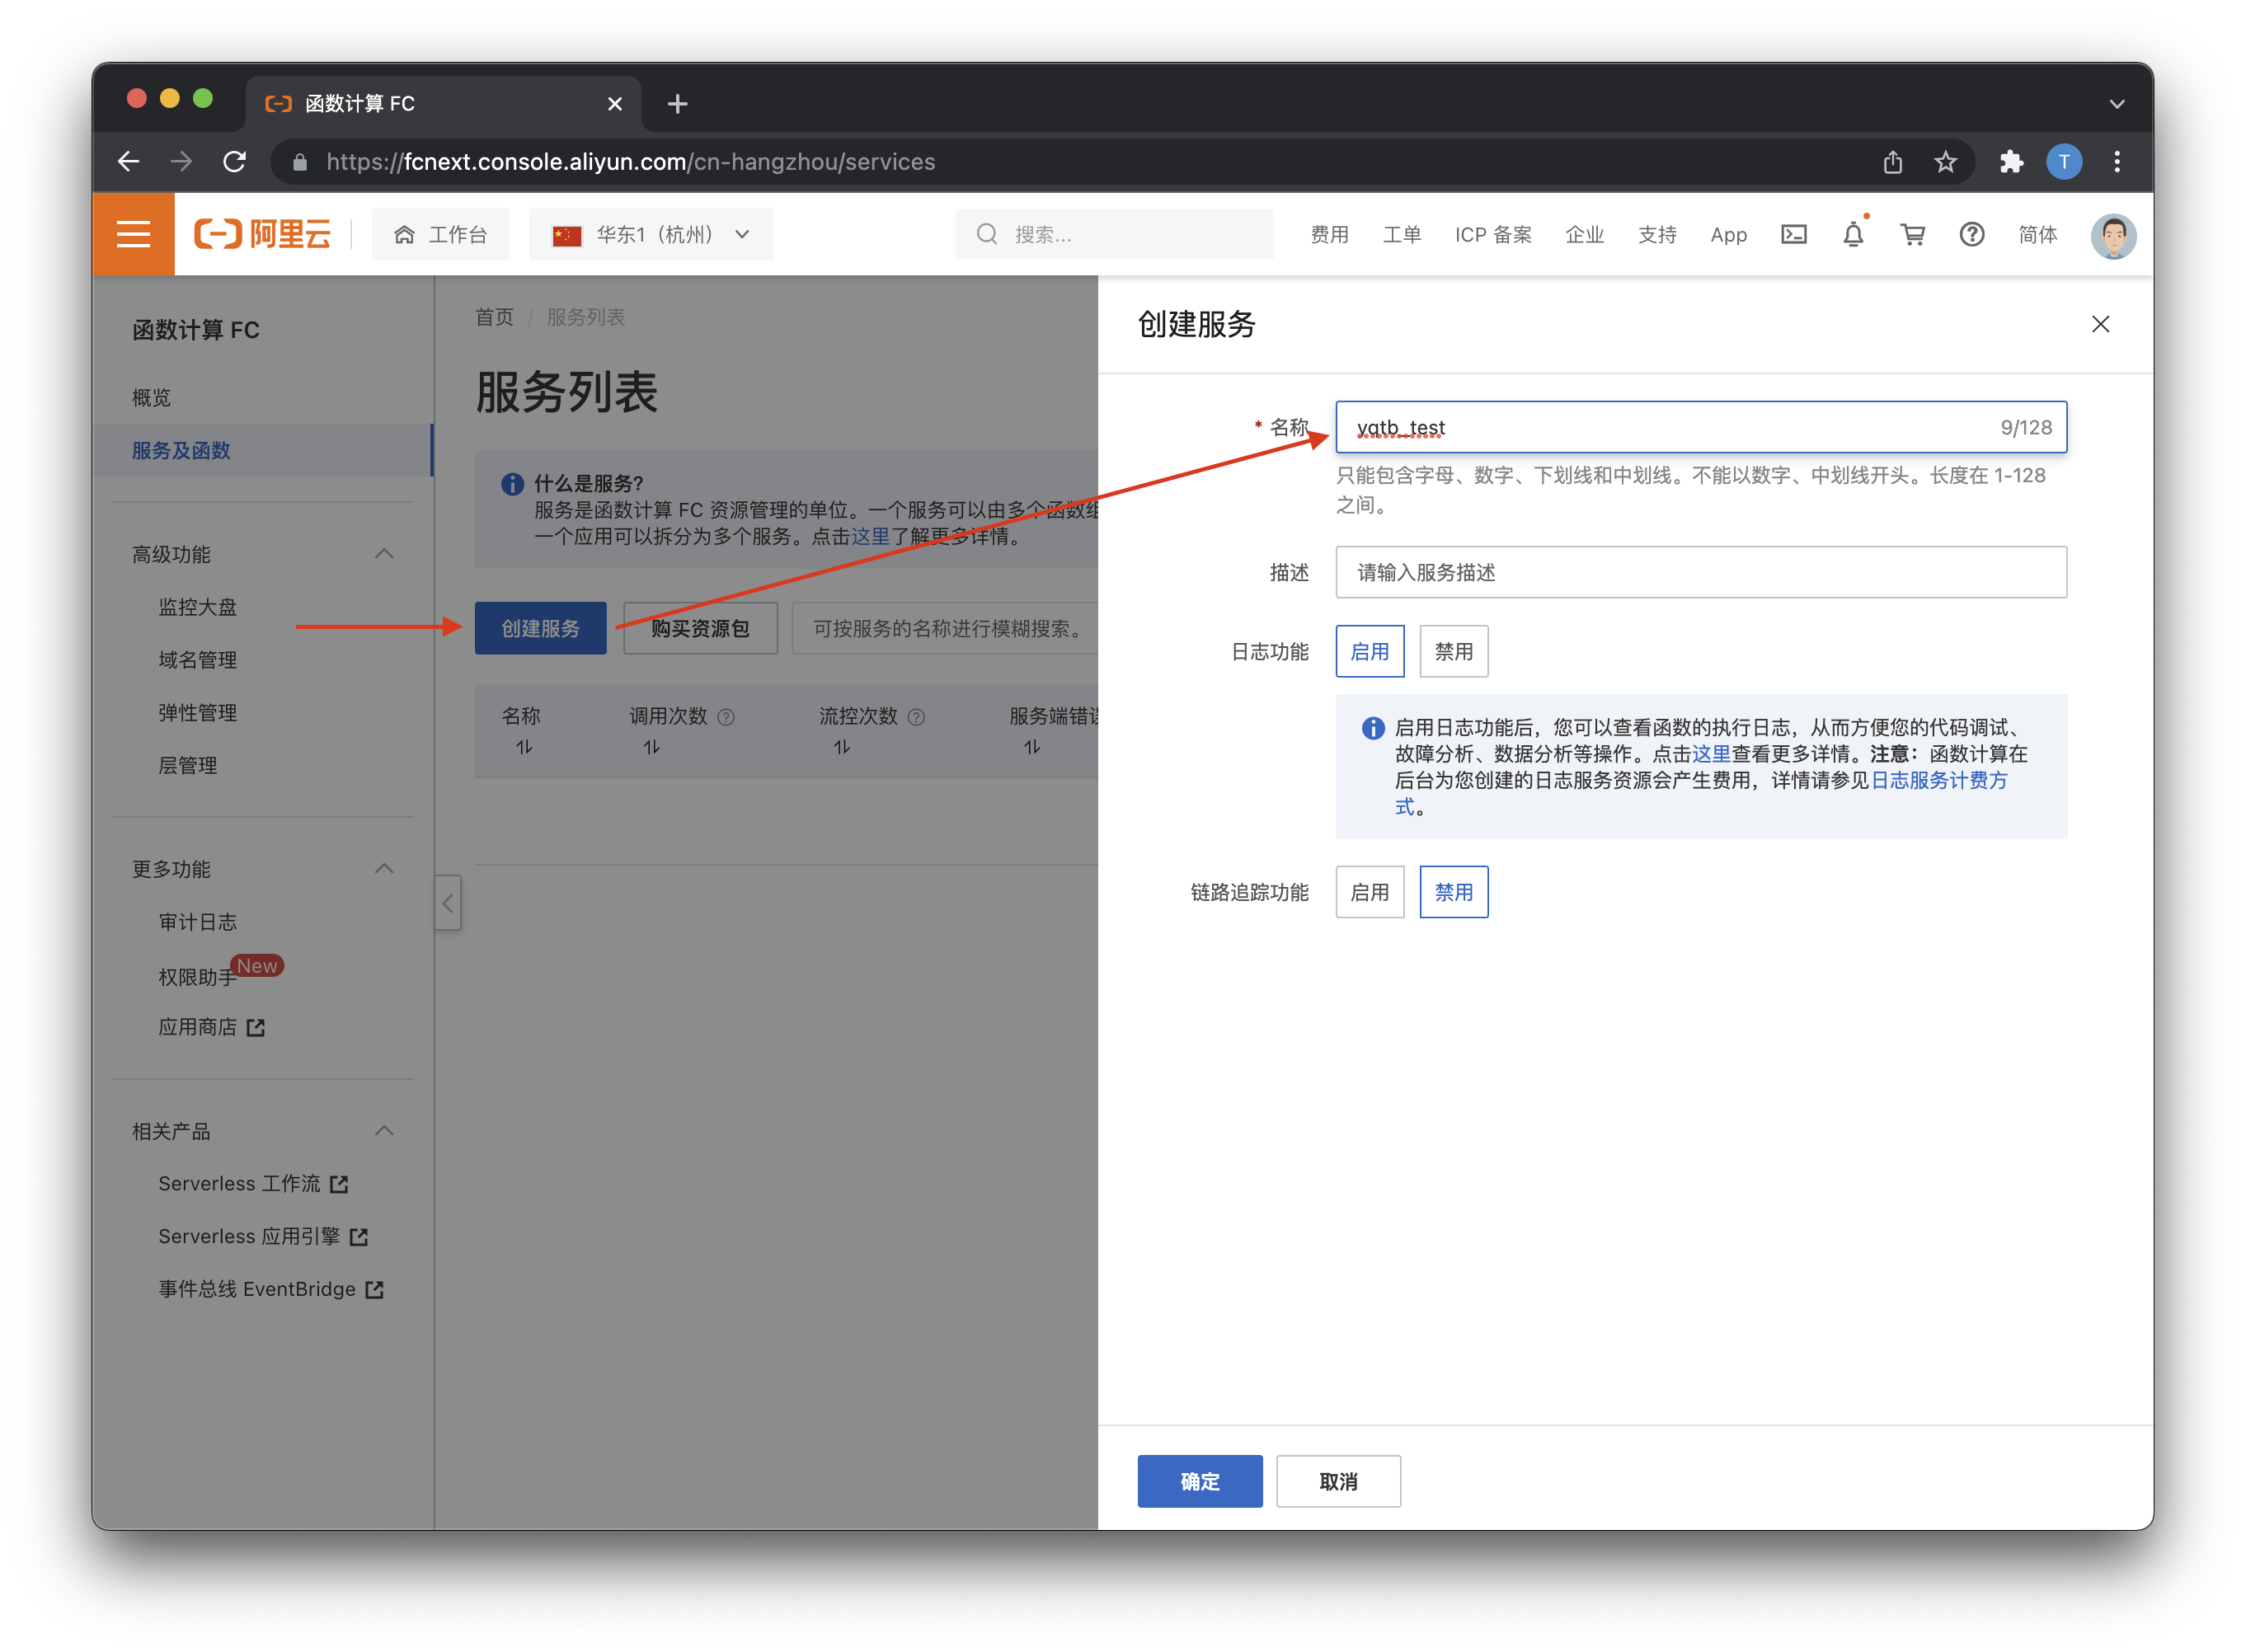Click site lock icon in address bar
The width and height of the screenshot is (2246, 1652).
click(299, 162)
